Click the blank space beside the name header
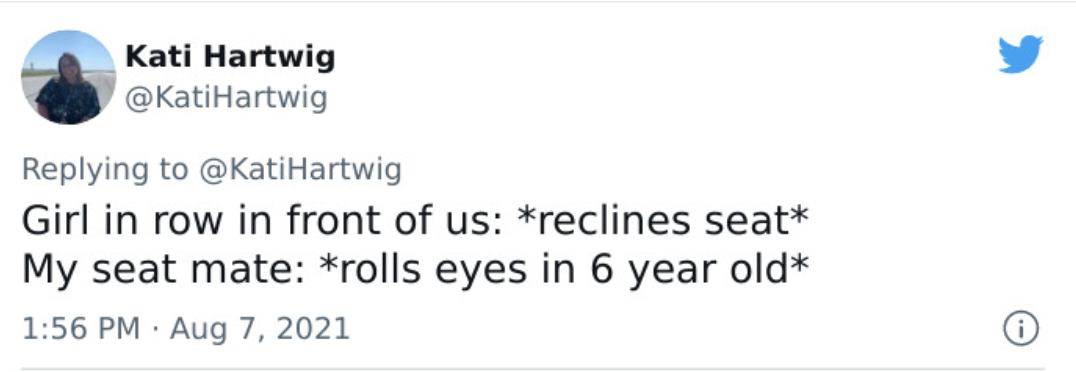 point(652,75)
